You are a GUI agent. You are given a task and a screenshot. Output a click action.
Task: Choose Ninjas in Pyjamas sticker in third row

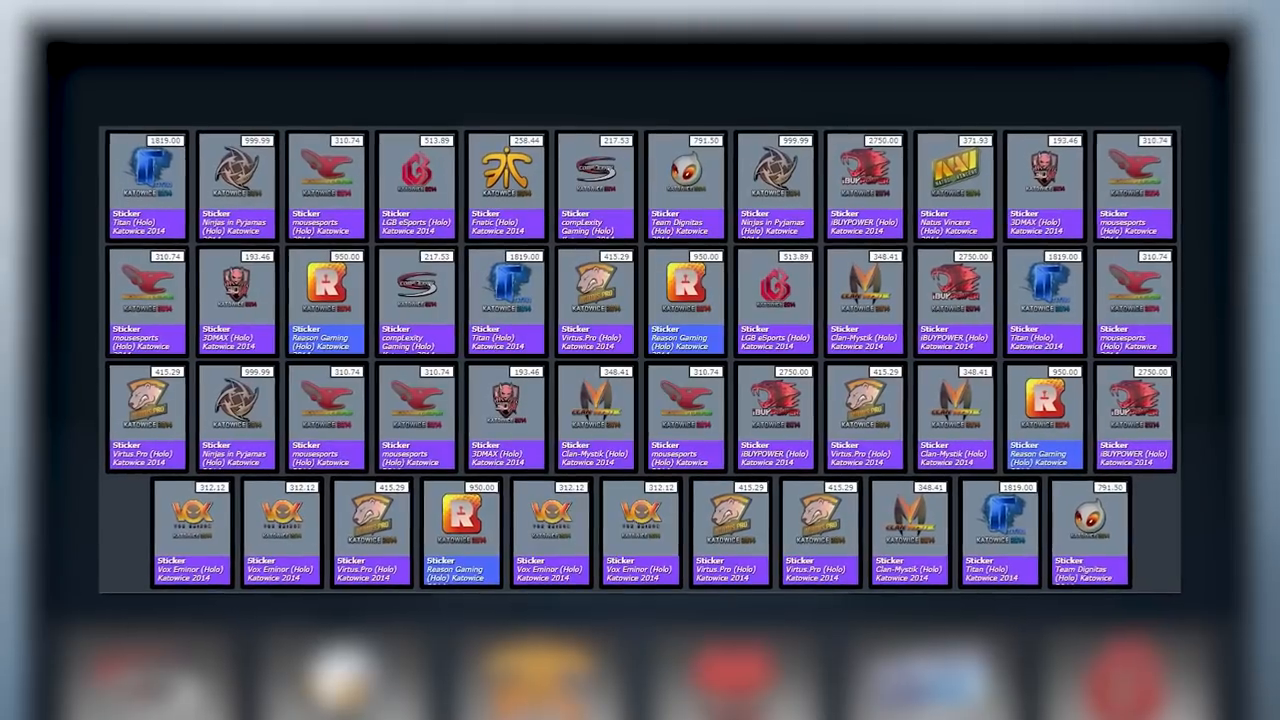237,417
